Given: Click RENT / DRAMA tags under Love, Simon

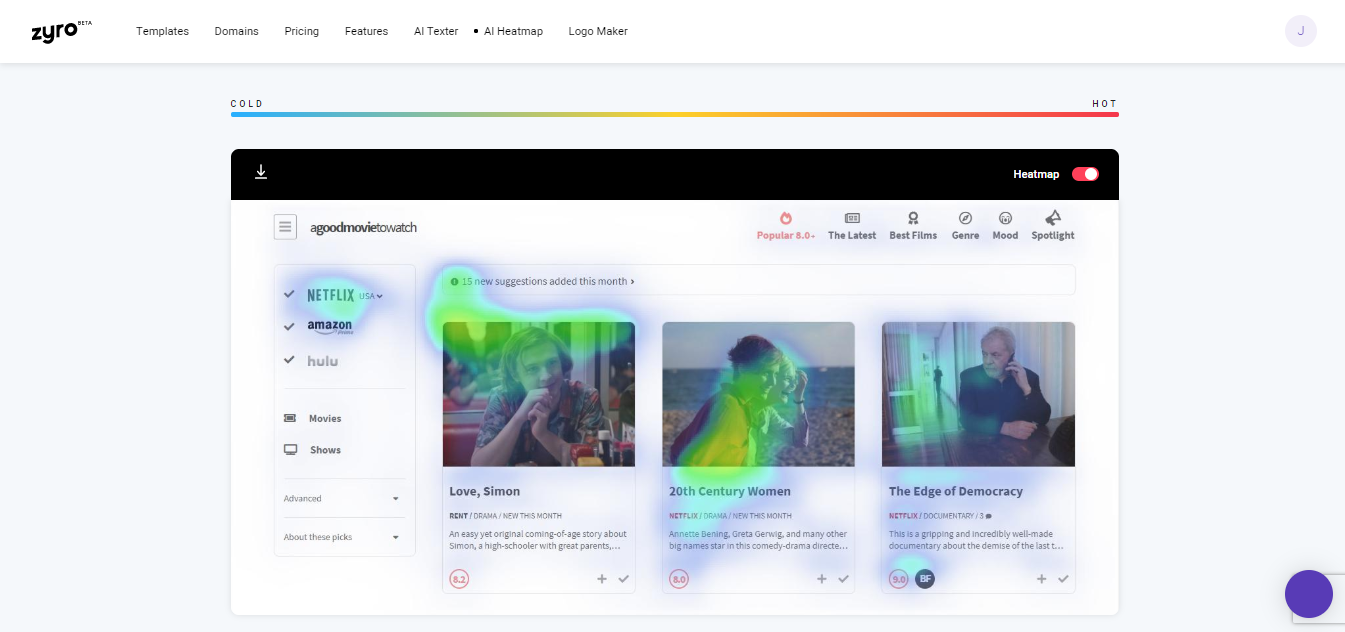Looking at the screenshot, I should click(506, 516).
